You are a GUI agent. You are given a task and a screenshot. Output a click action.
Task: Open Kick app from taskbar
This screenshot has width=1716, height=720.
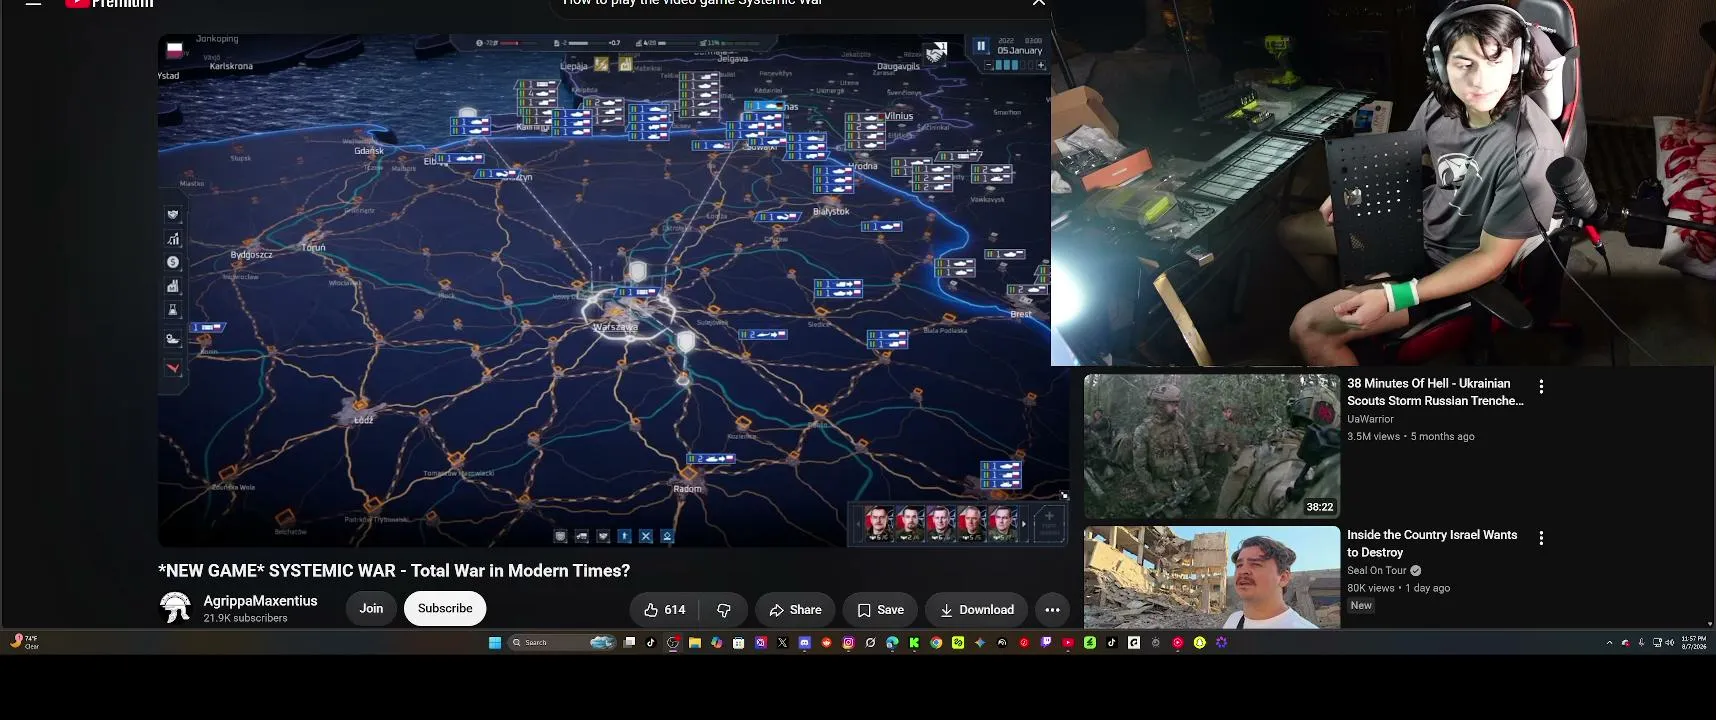914,643
